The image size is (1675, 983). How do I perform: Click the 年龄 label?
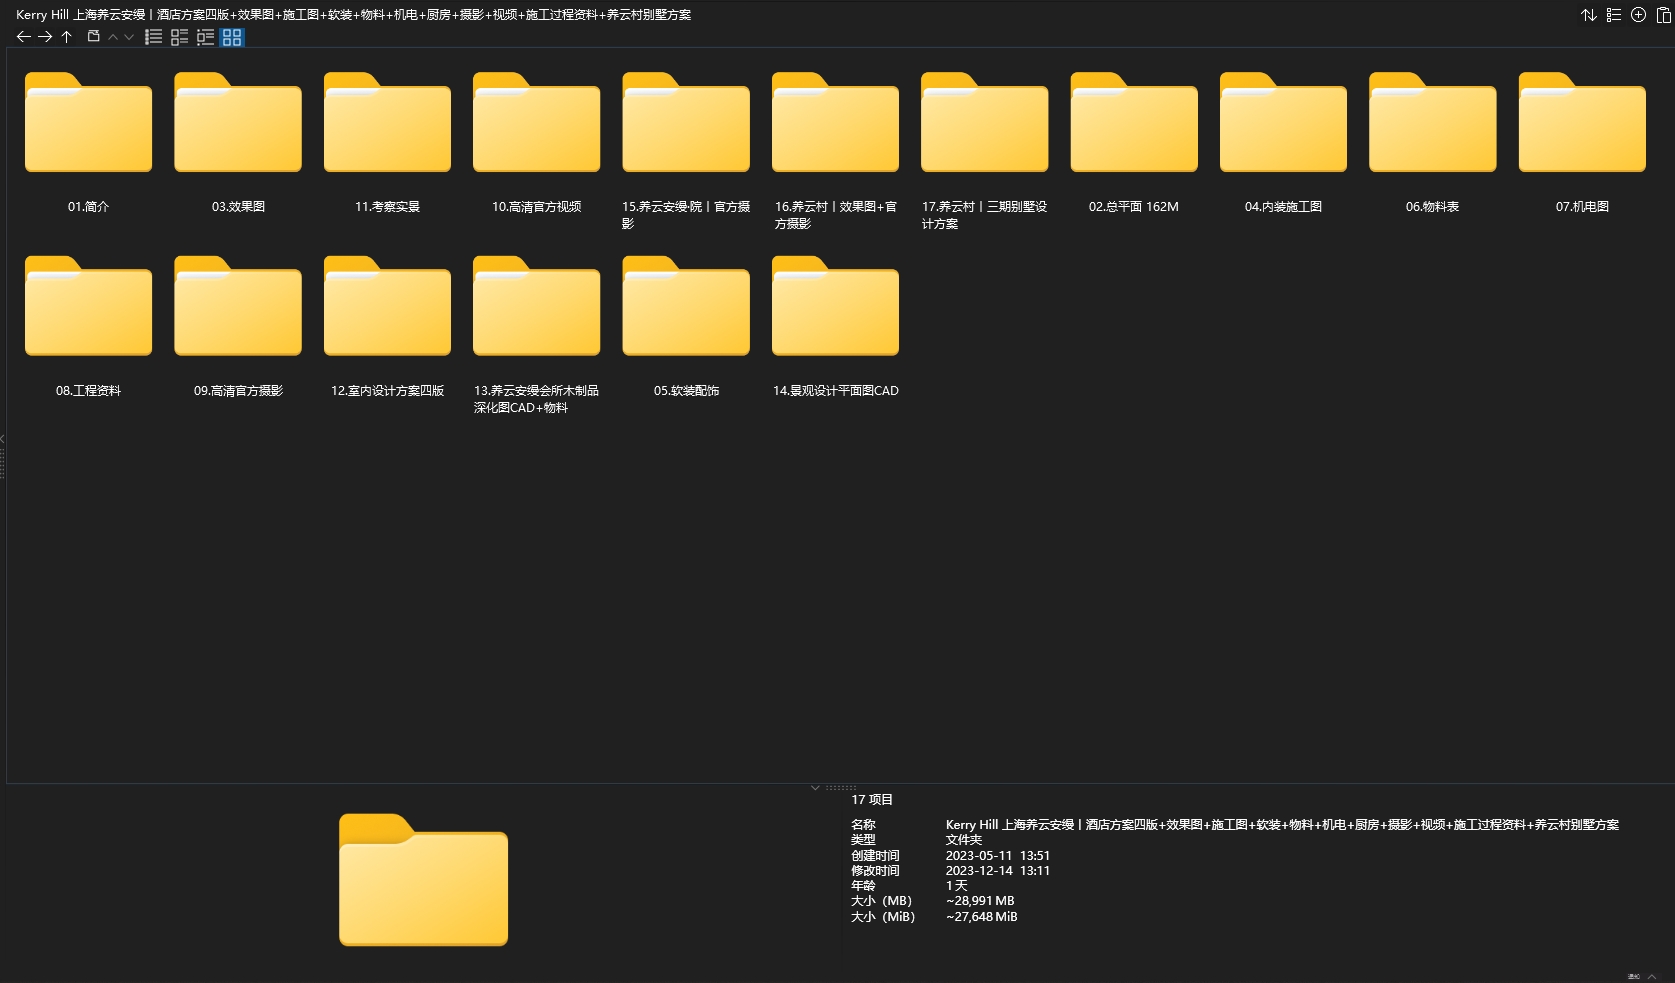(863, 886)
